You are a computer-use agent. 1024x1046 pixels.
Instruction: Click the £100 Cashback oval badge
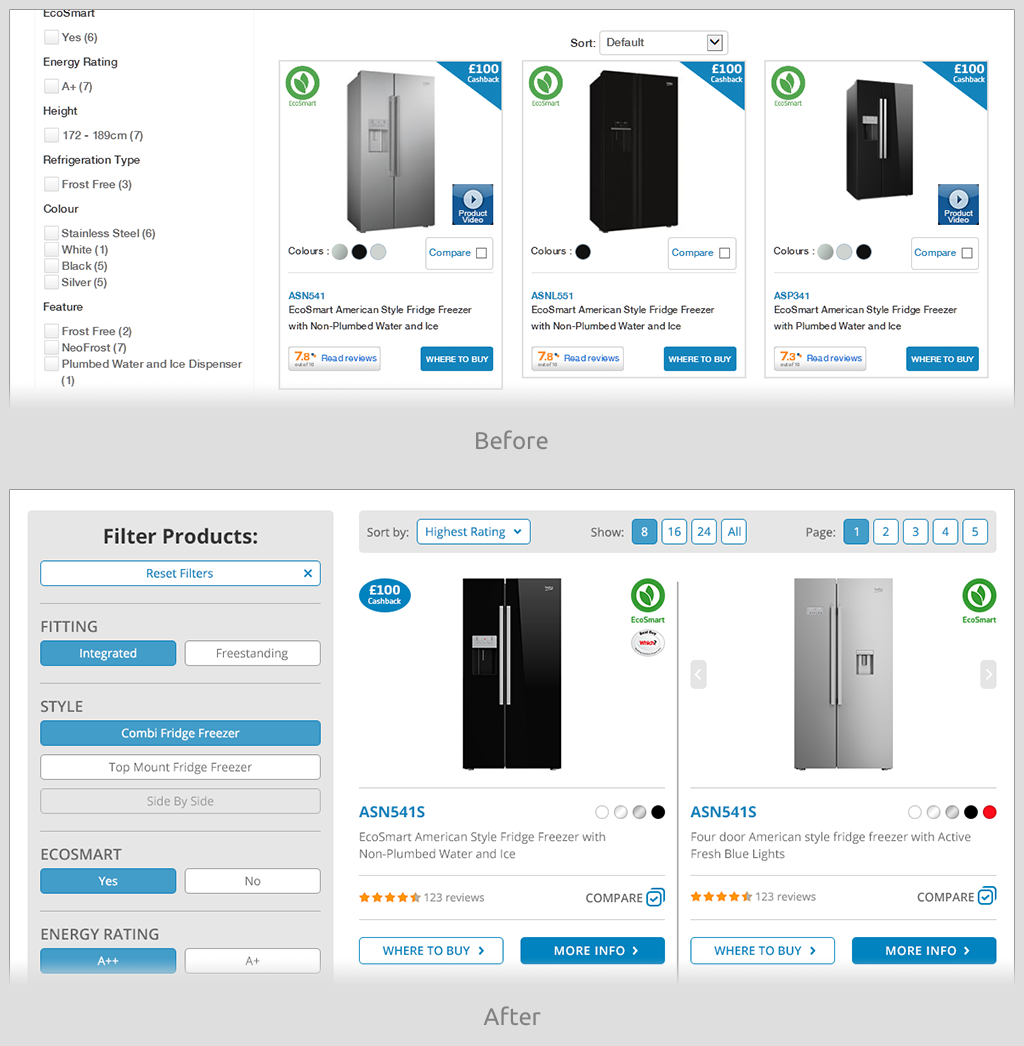(385, 594)
